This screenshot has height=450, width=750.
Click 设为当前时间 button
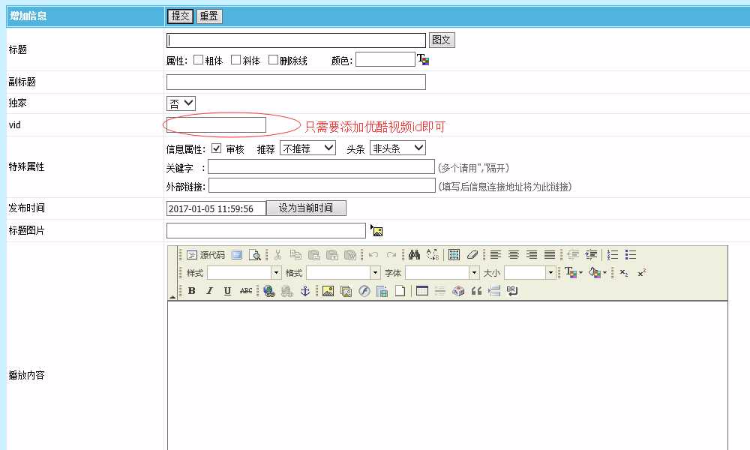[306, 208]
